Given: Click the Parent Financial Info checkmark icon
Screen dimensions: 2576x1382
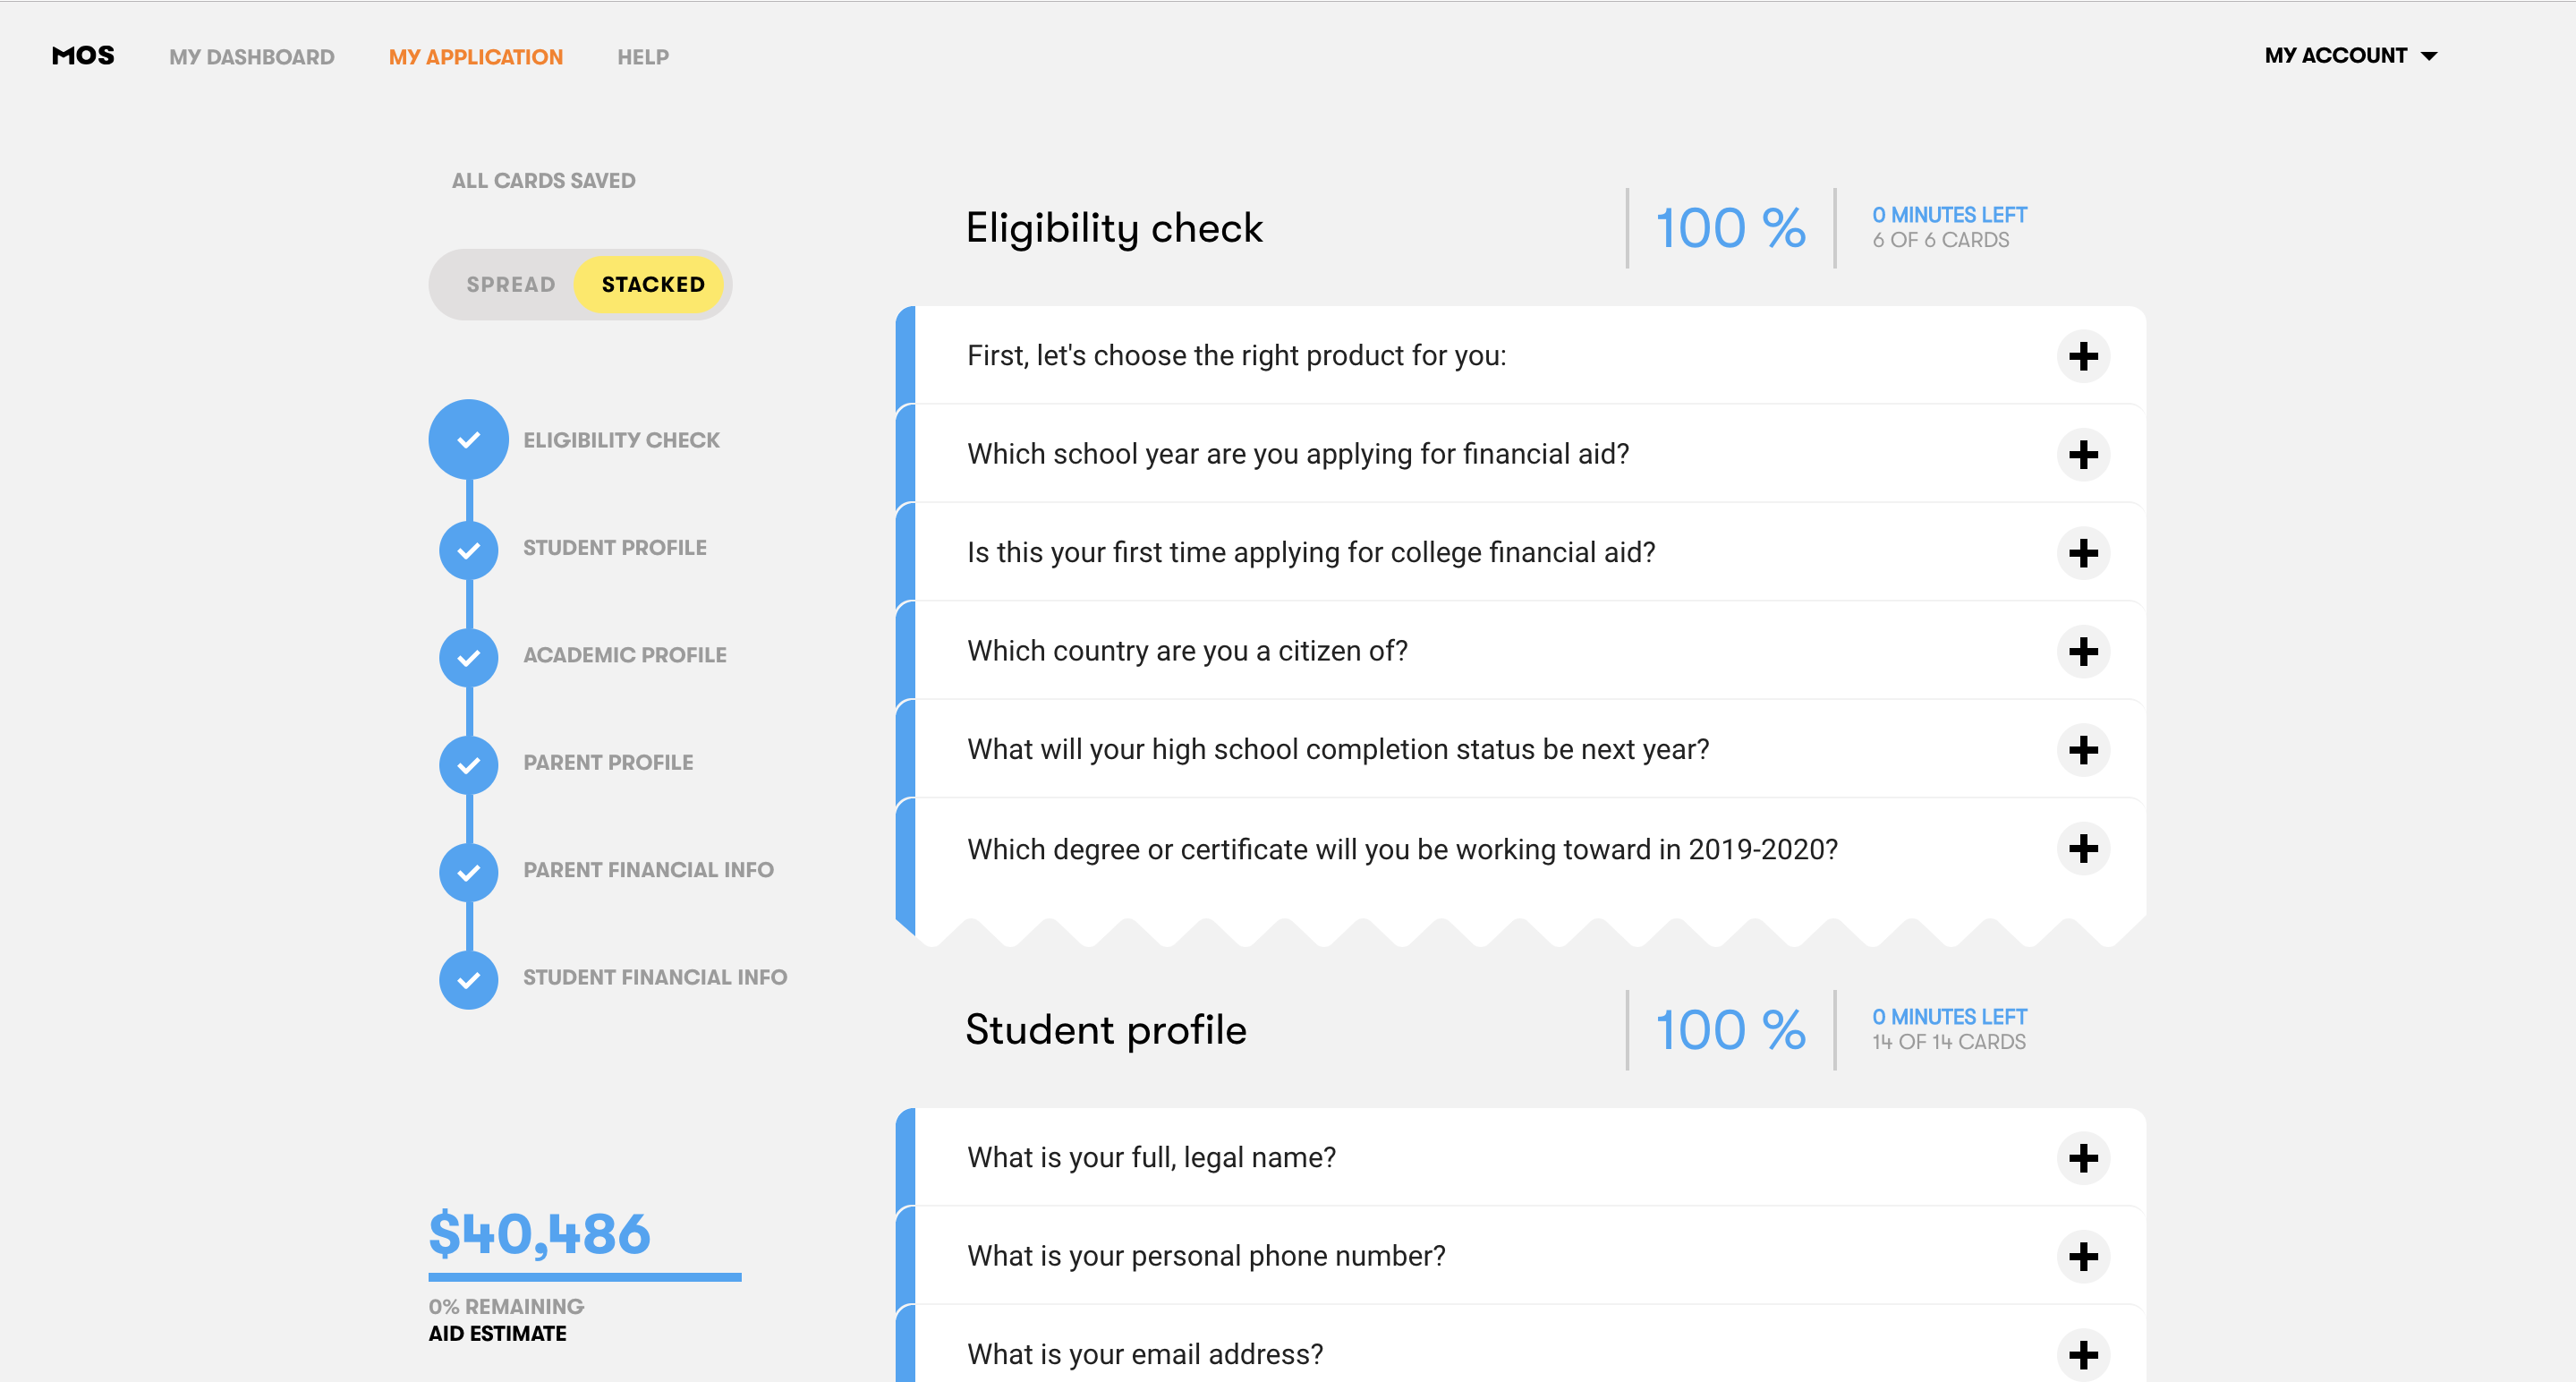Looking at the screenshot, I should (x=468, y=872).
